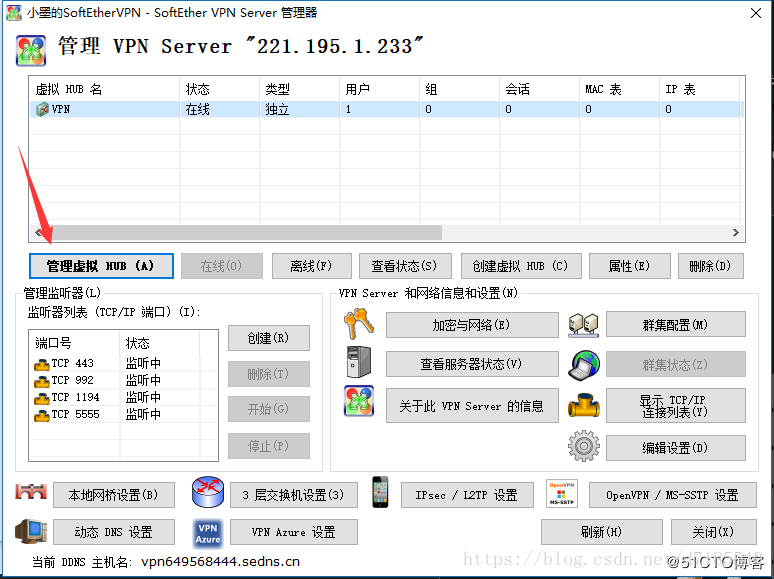The width and height of the screenshot is (774, 579).
Task: Open 属性(E) for the hub
Action: coord(629,266)
